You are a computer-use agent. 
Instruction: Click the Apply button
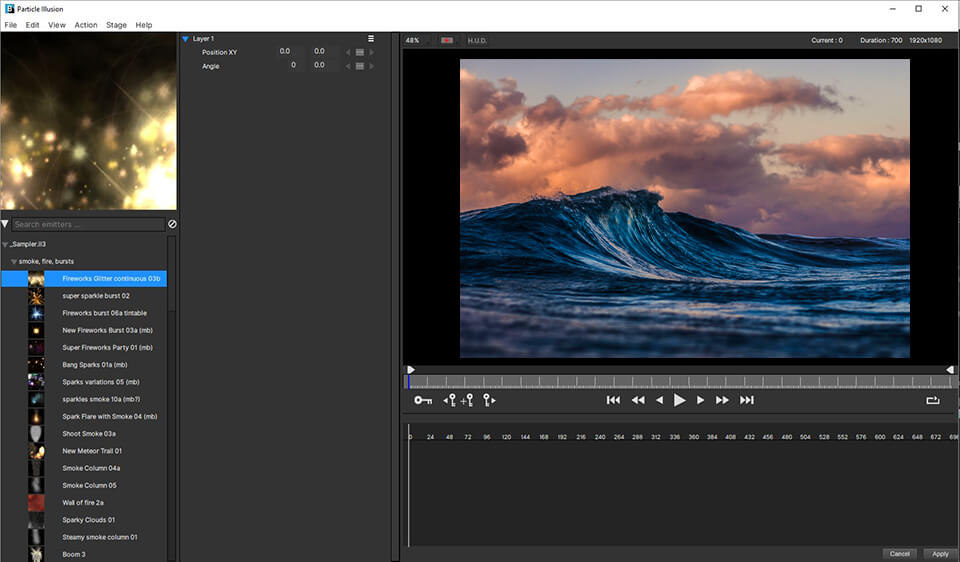pos(940,554)
